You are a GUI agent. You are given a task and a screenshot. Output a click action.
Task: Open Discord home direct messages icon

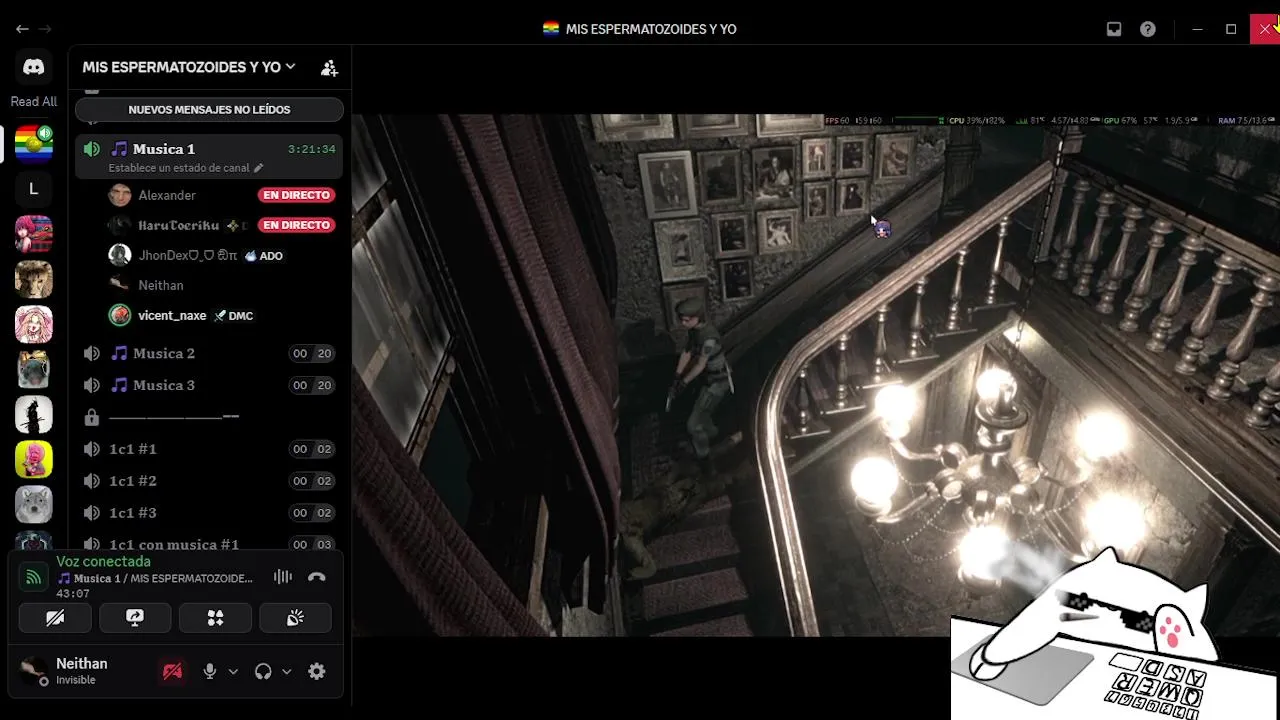coord(33,67)
